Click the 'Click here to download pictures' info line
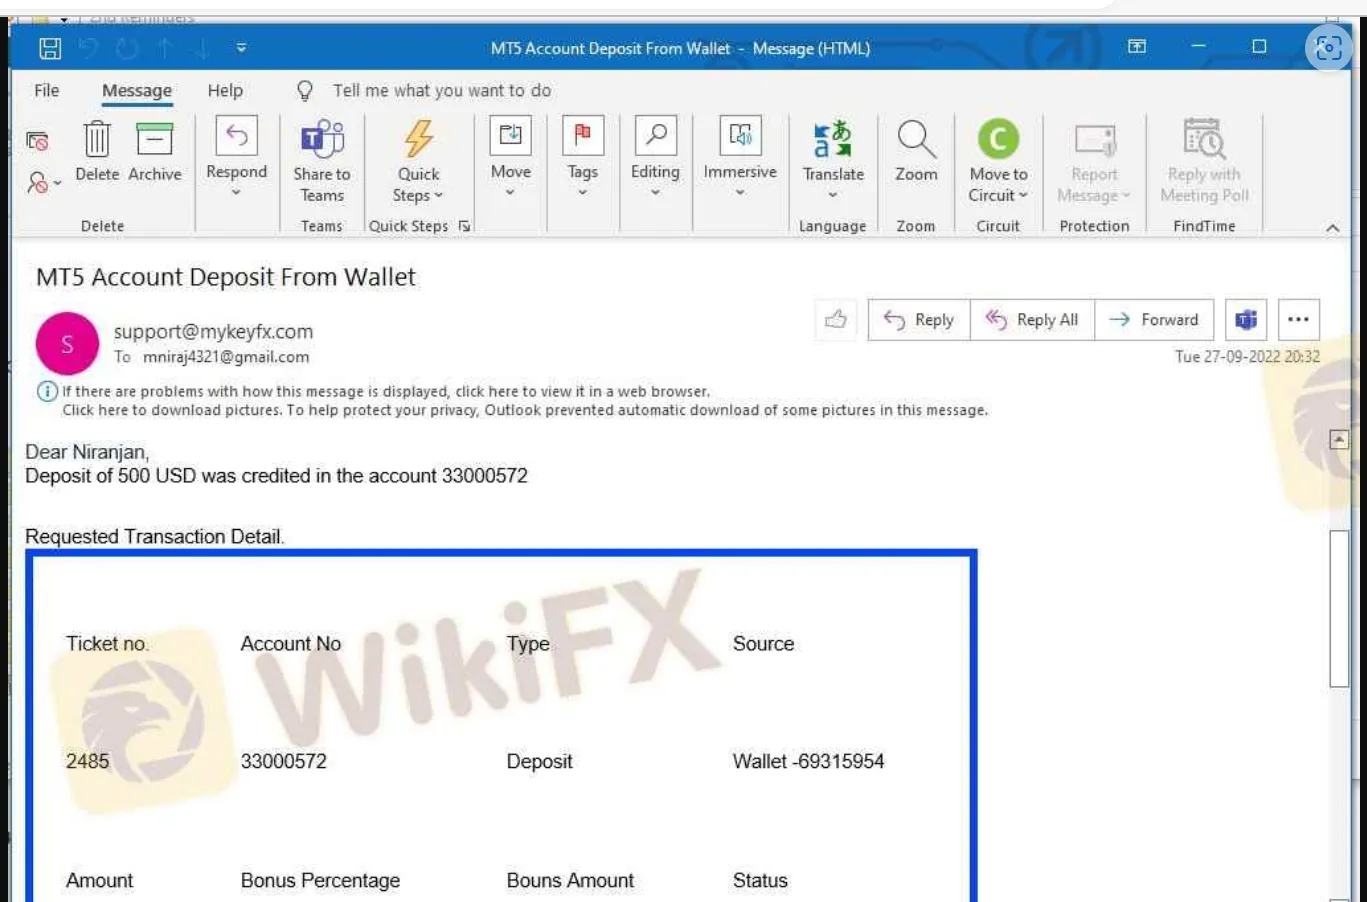1367x902 pixels. (525, 410)
